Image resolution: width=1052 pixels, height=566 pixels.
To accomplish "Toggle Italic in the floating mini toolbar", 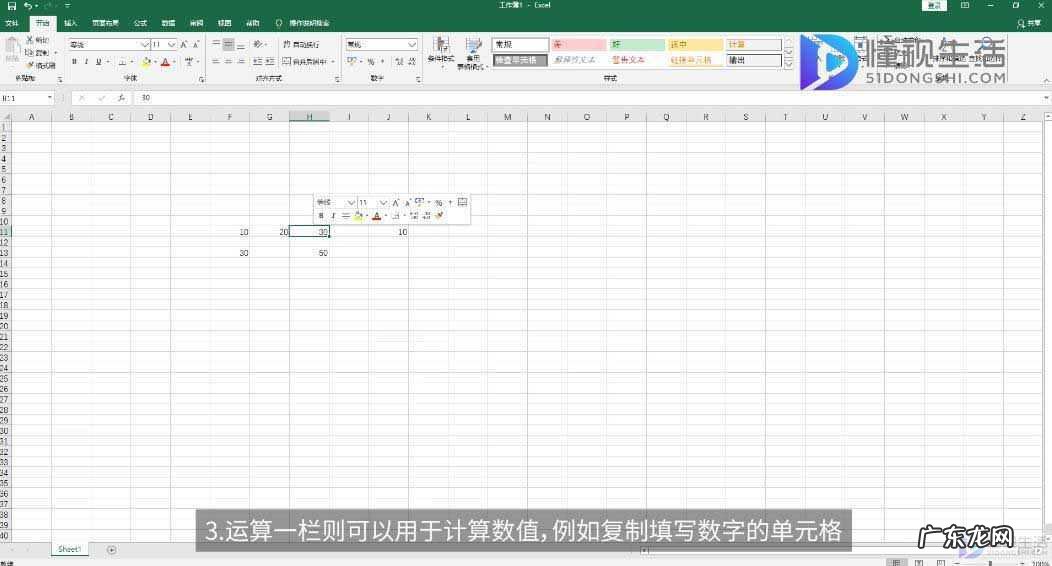I will [333, 216].
